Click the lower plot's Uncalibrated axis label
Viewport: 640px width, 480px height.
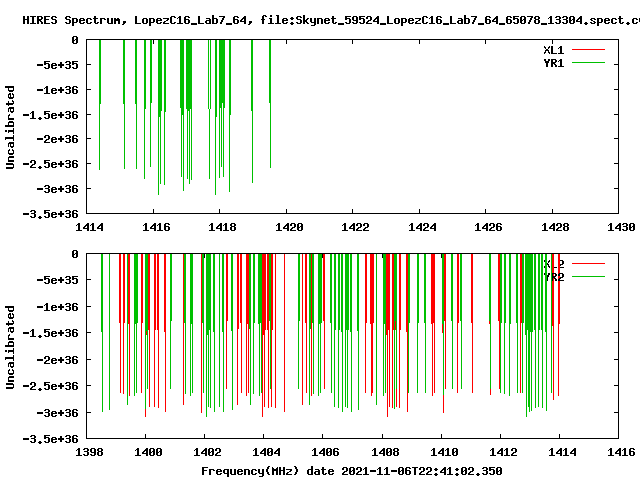pyautogui.click(x=10, y=347)
